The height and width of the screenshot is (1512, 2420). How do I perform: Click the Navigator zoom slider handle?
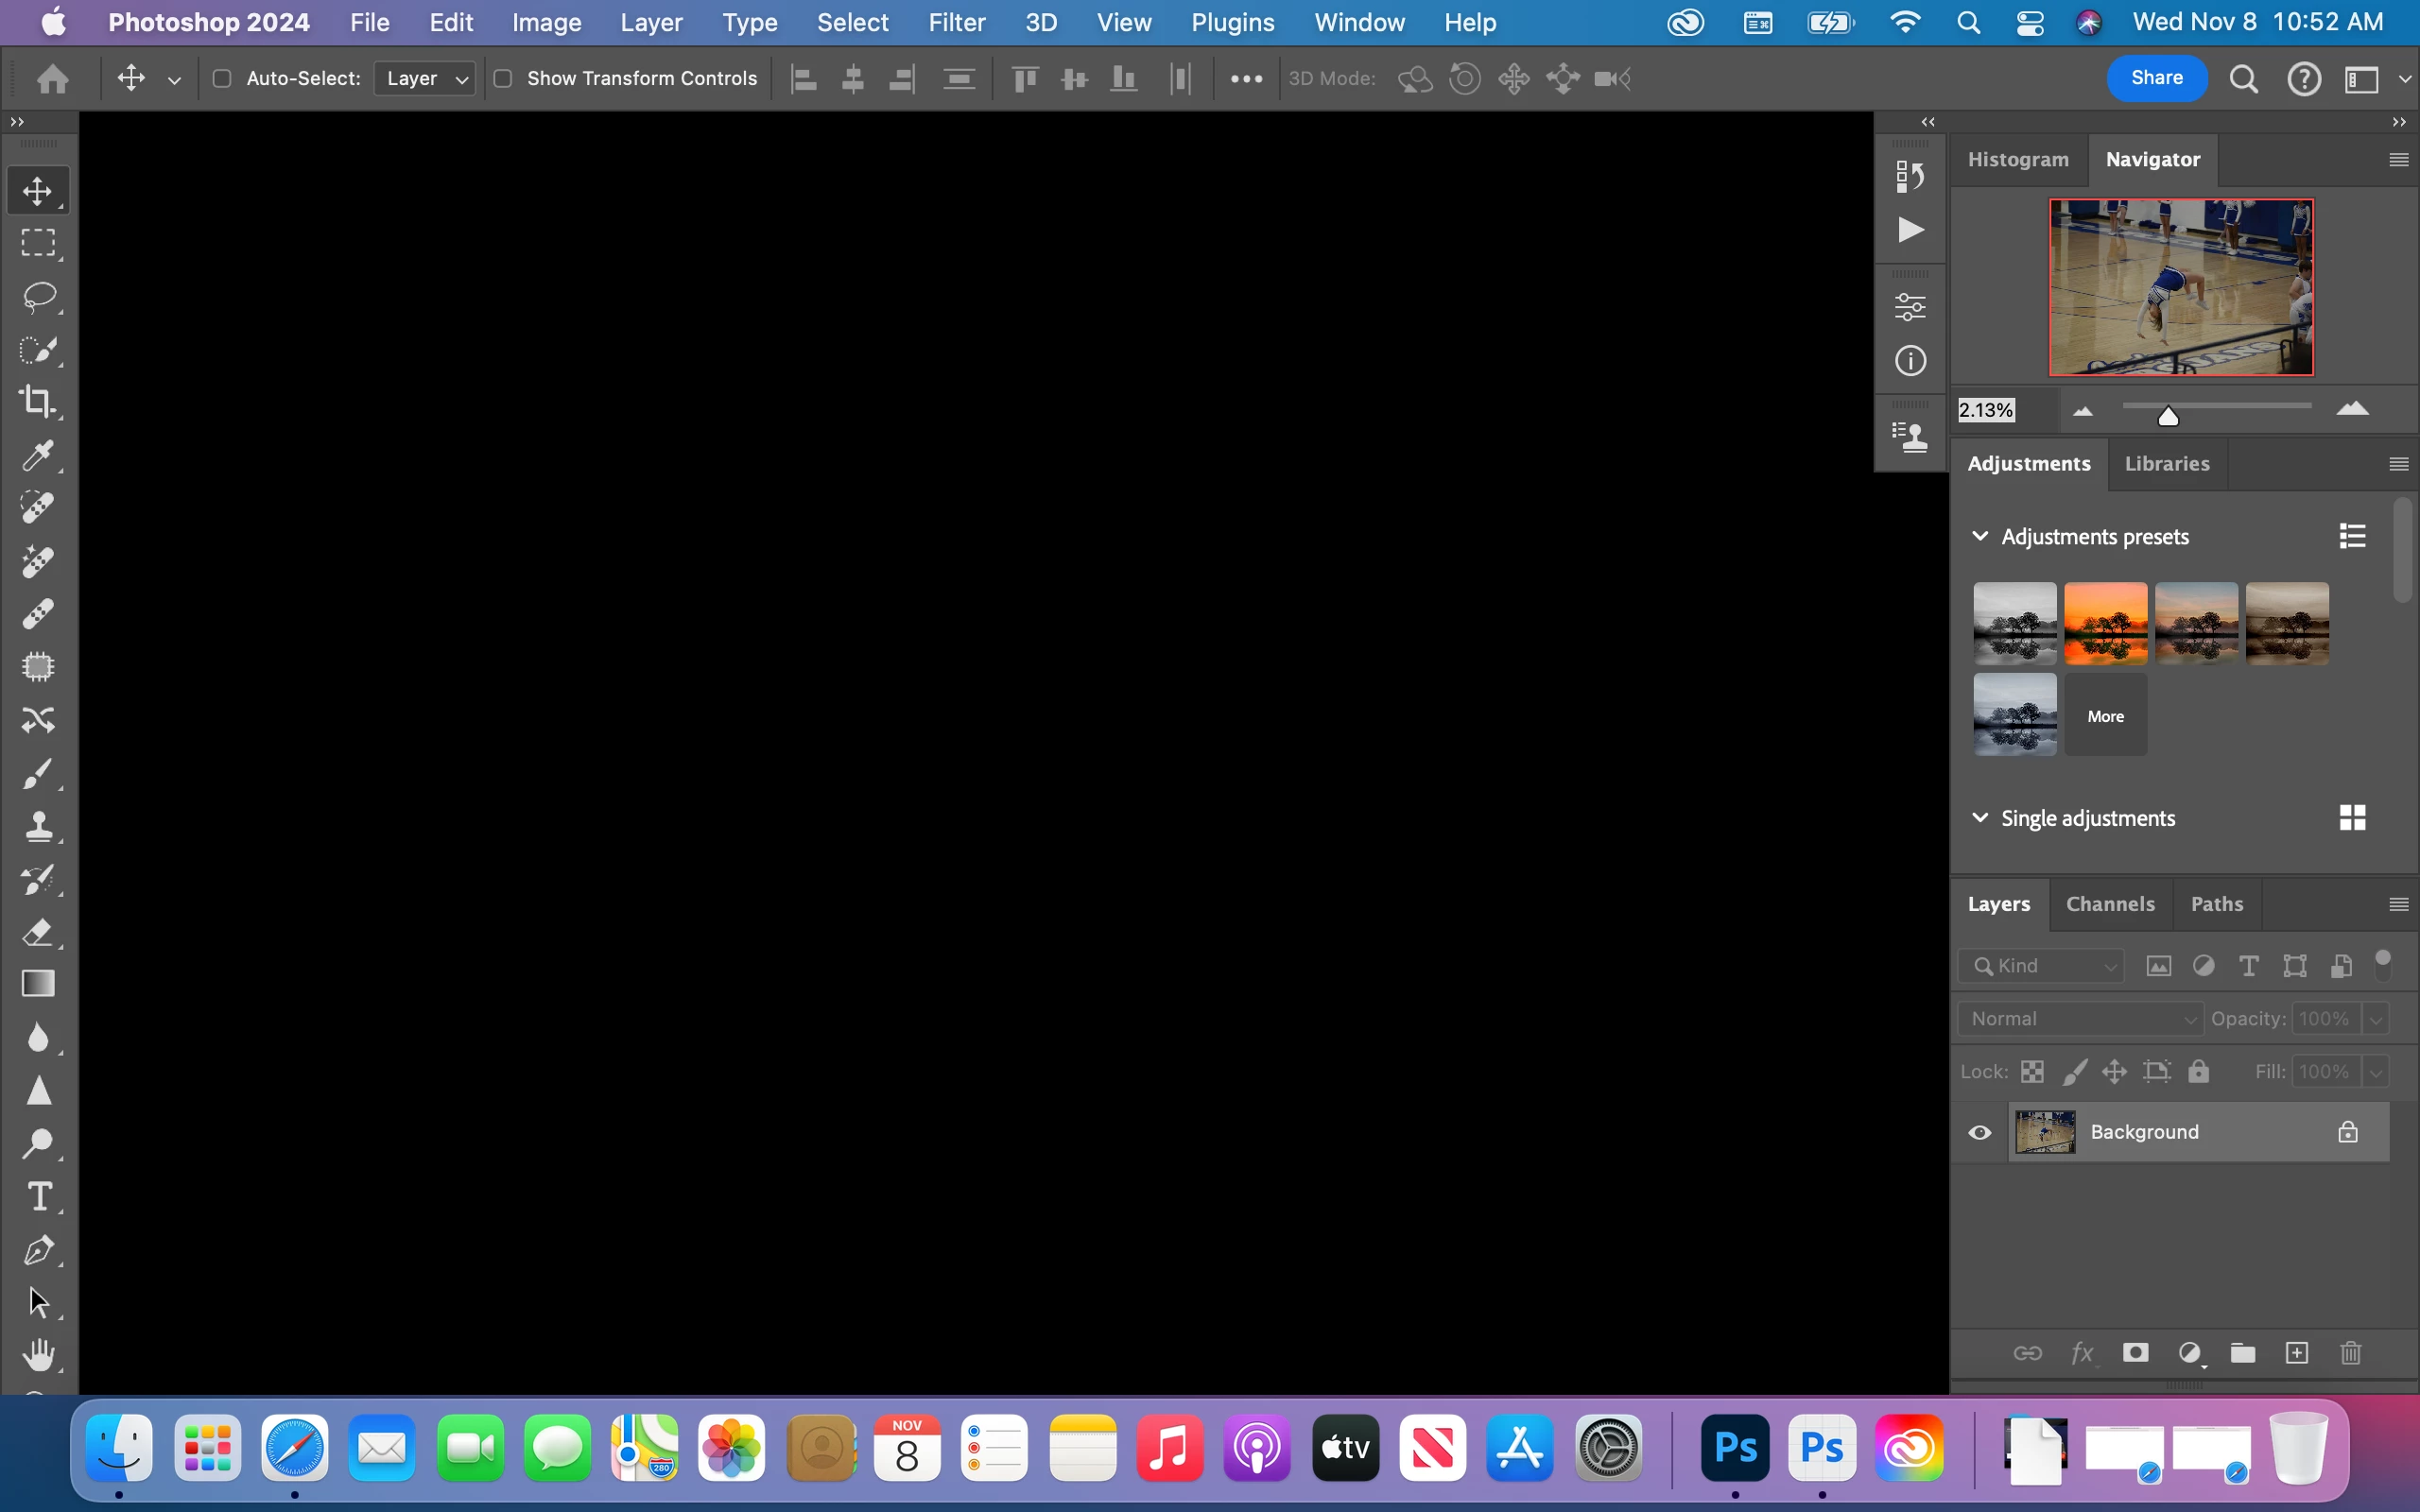point(2167,416)
